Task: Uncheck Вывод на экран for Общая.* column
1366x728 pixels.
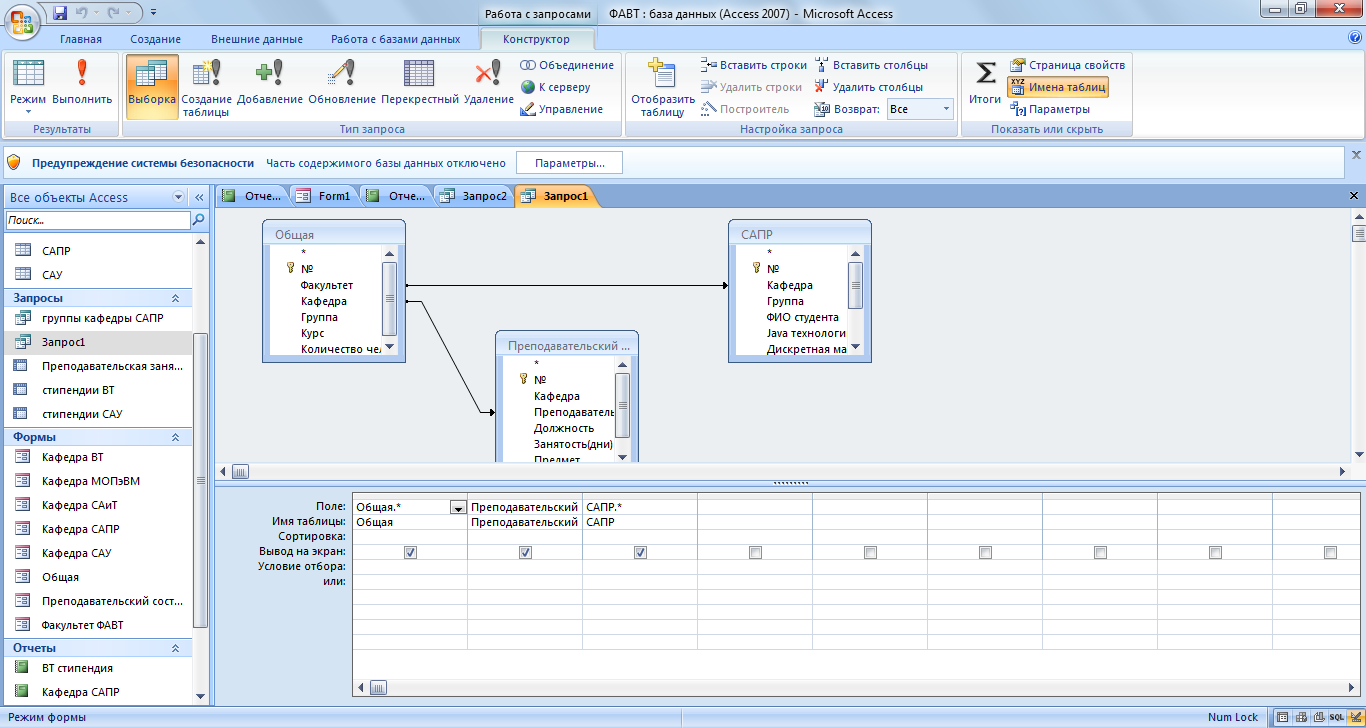Action: [410, 552]
